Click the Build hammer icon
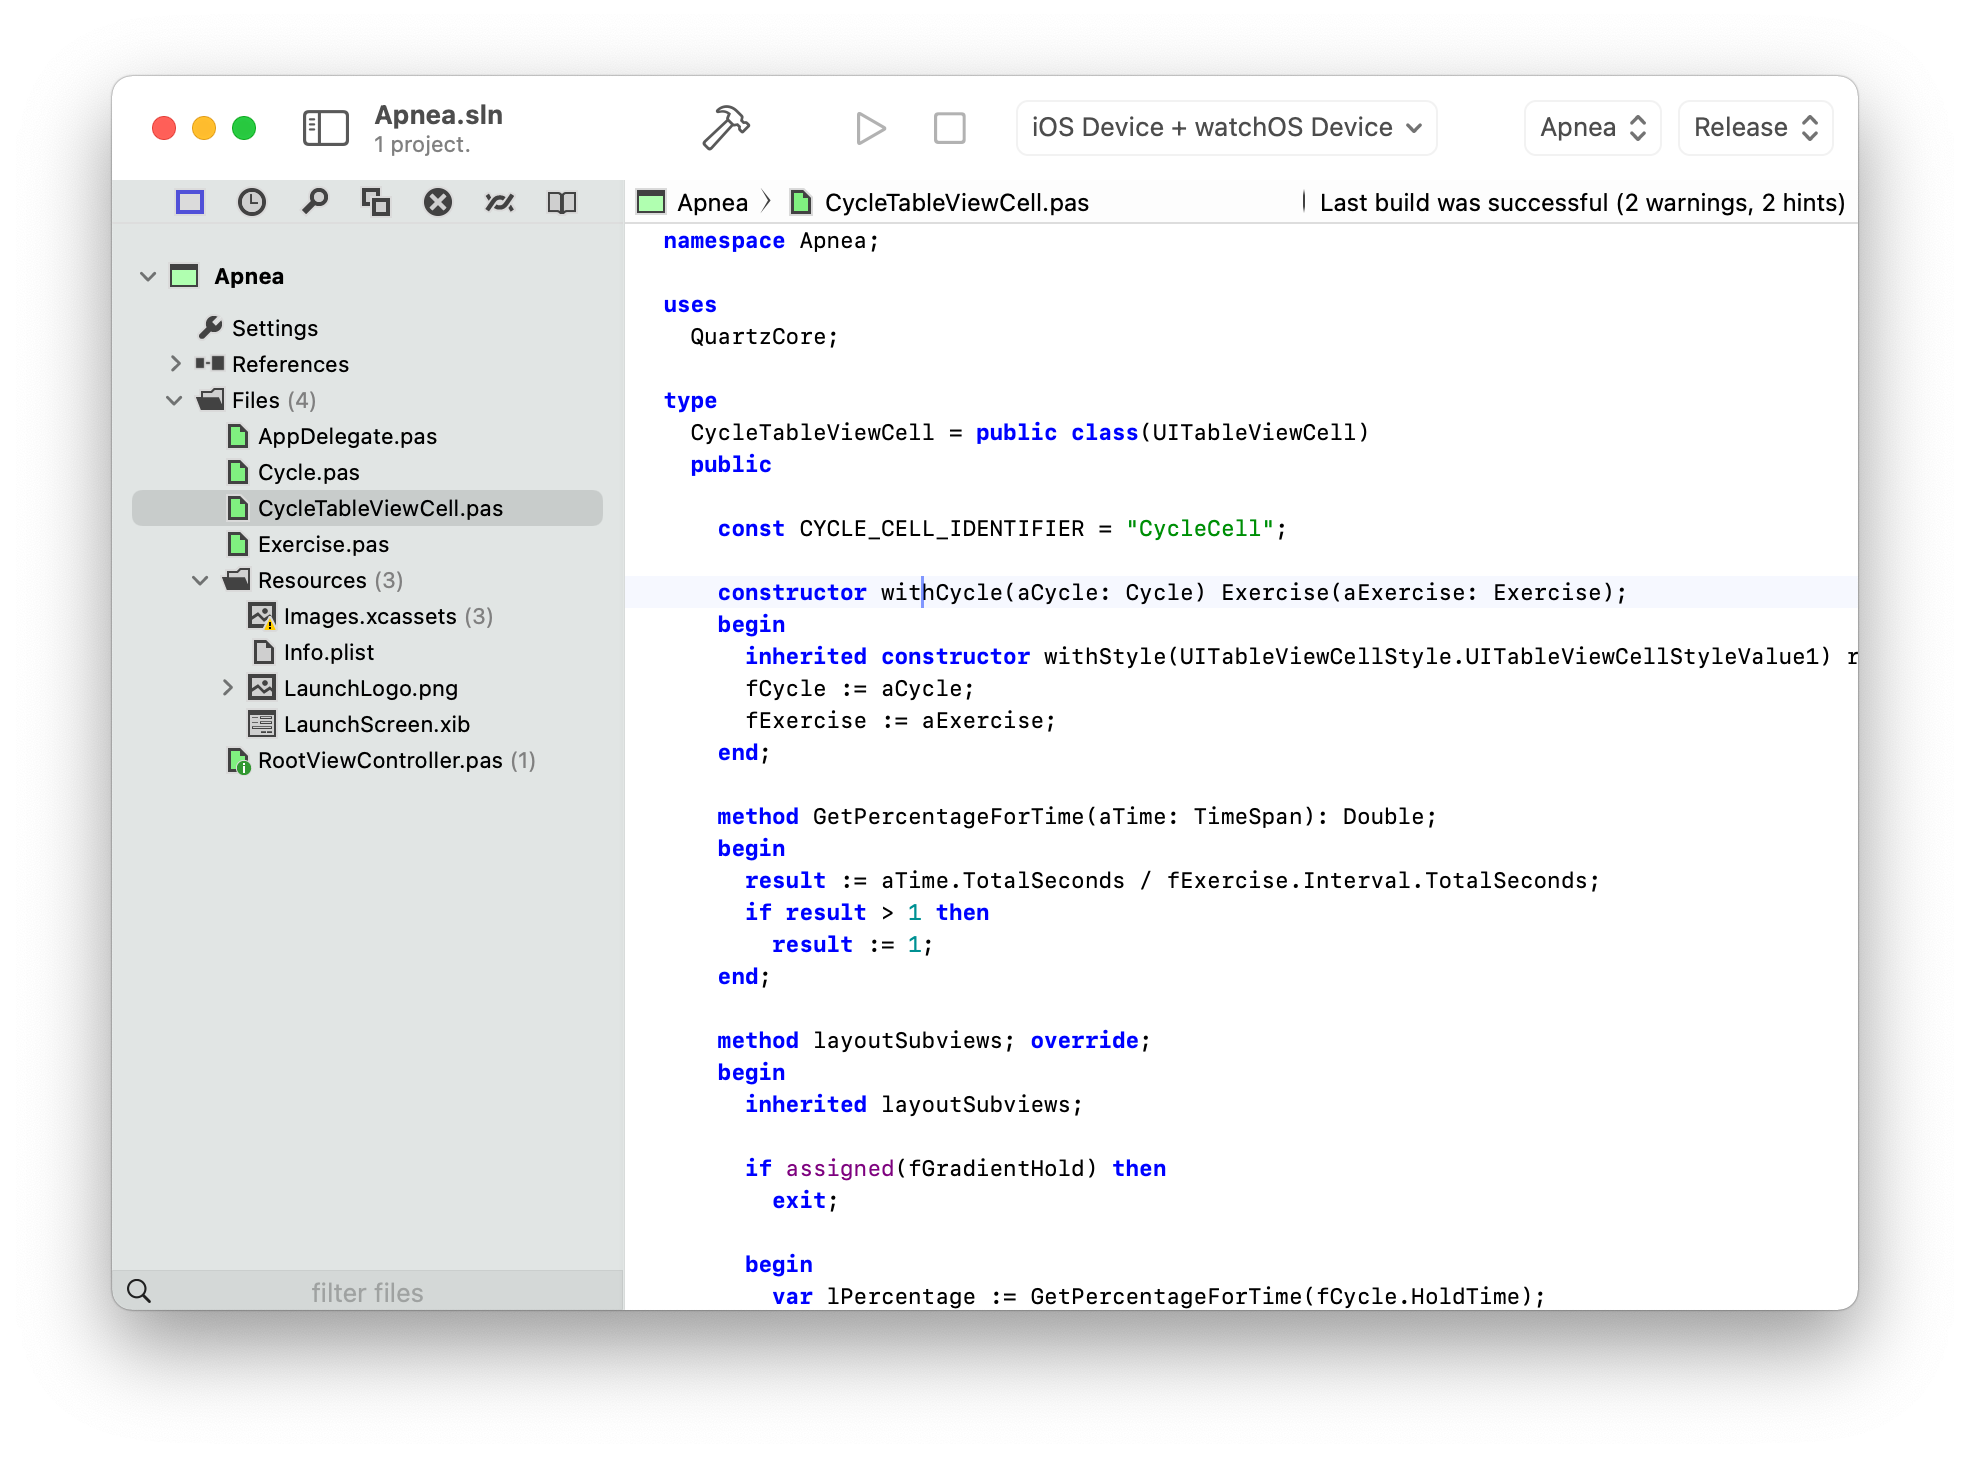 (x=726, y=128)
